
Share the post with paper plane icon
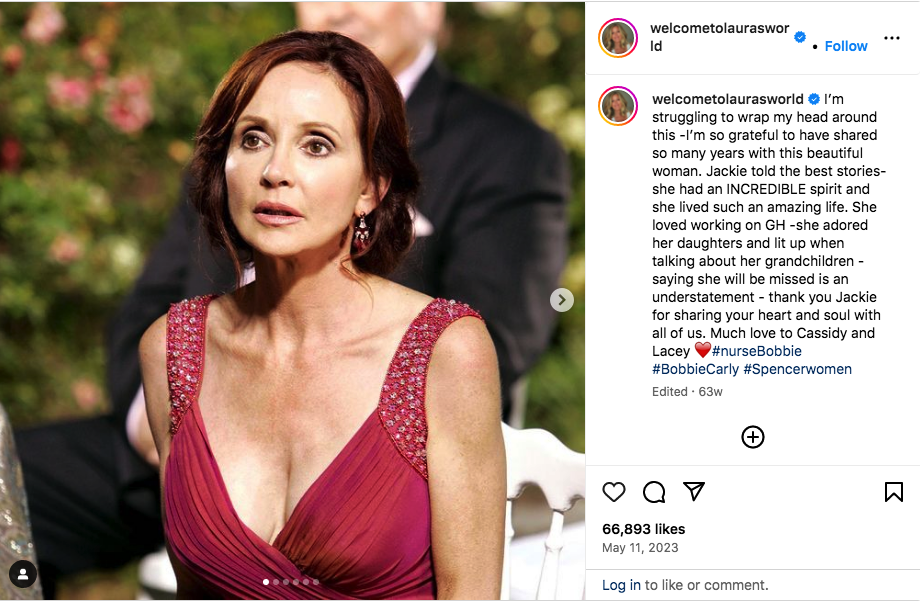coord(694,491)
